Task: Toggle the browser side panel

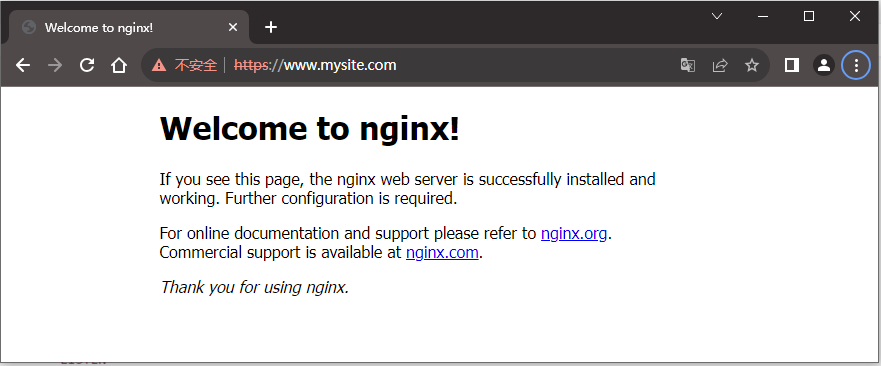Action: pyautogui.click(x=792, y=65)
